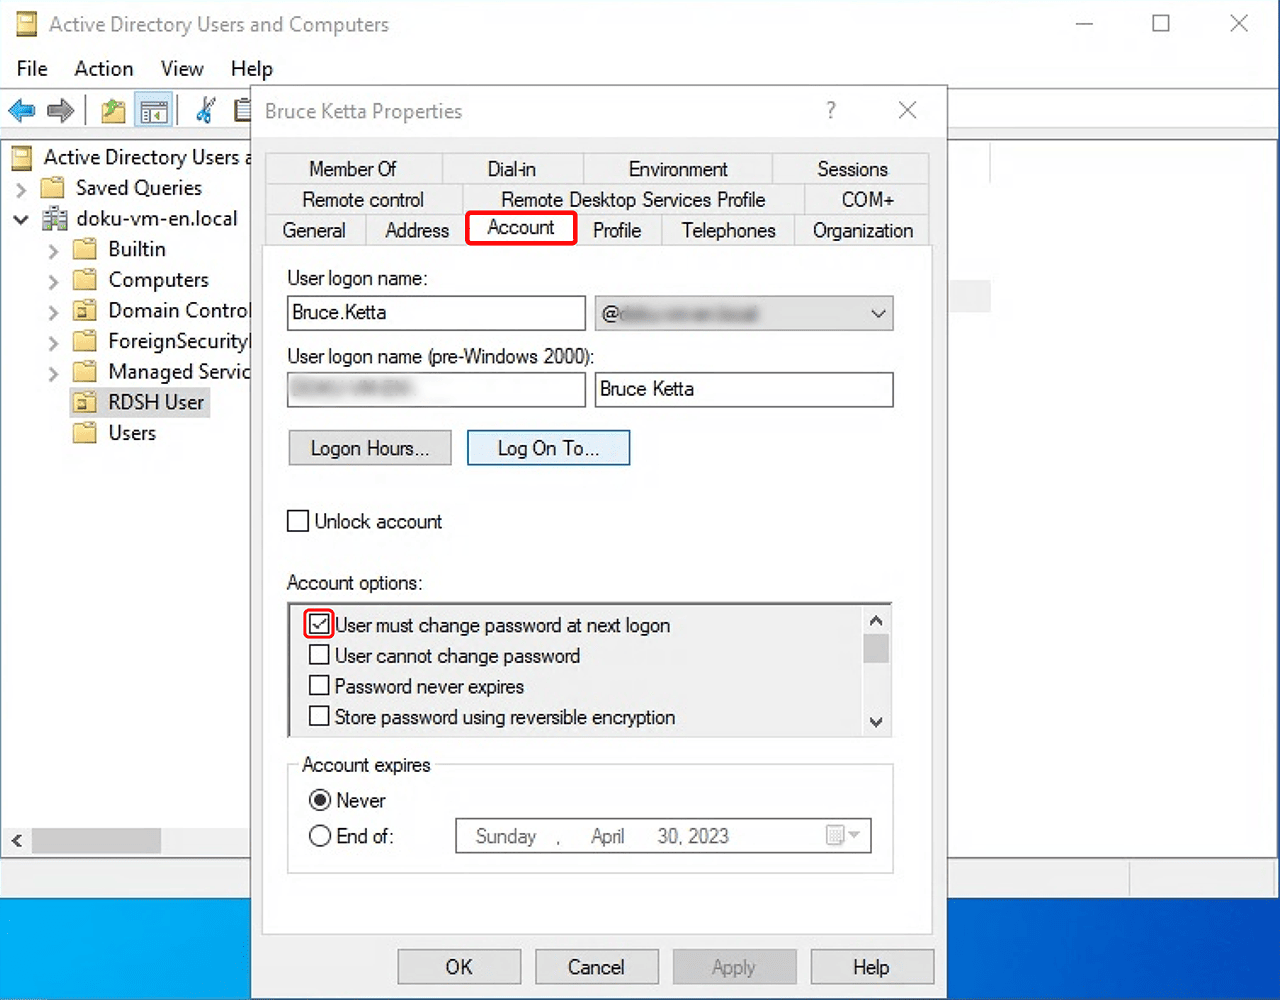Open the Action menu
The image size is (1280, 1000).
pyautogui.click(x=103, y=68)
